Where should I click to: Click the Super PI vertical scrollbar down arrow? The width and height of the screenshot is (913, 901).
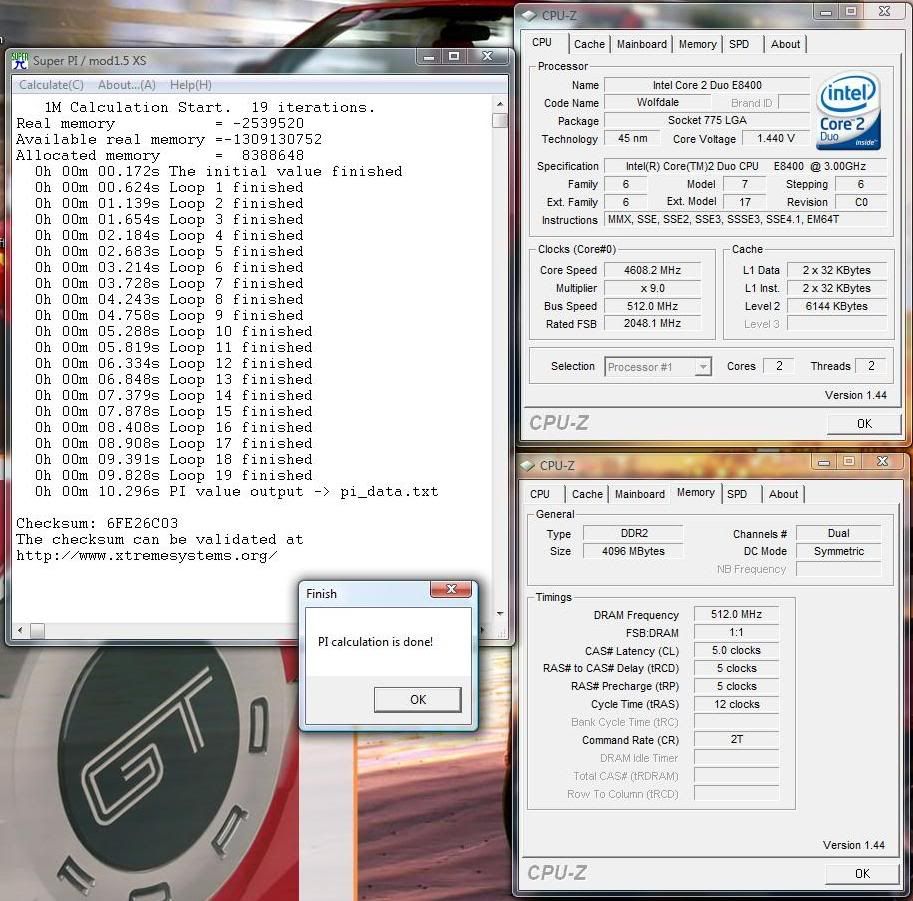click(500, 614)
